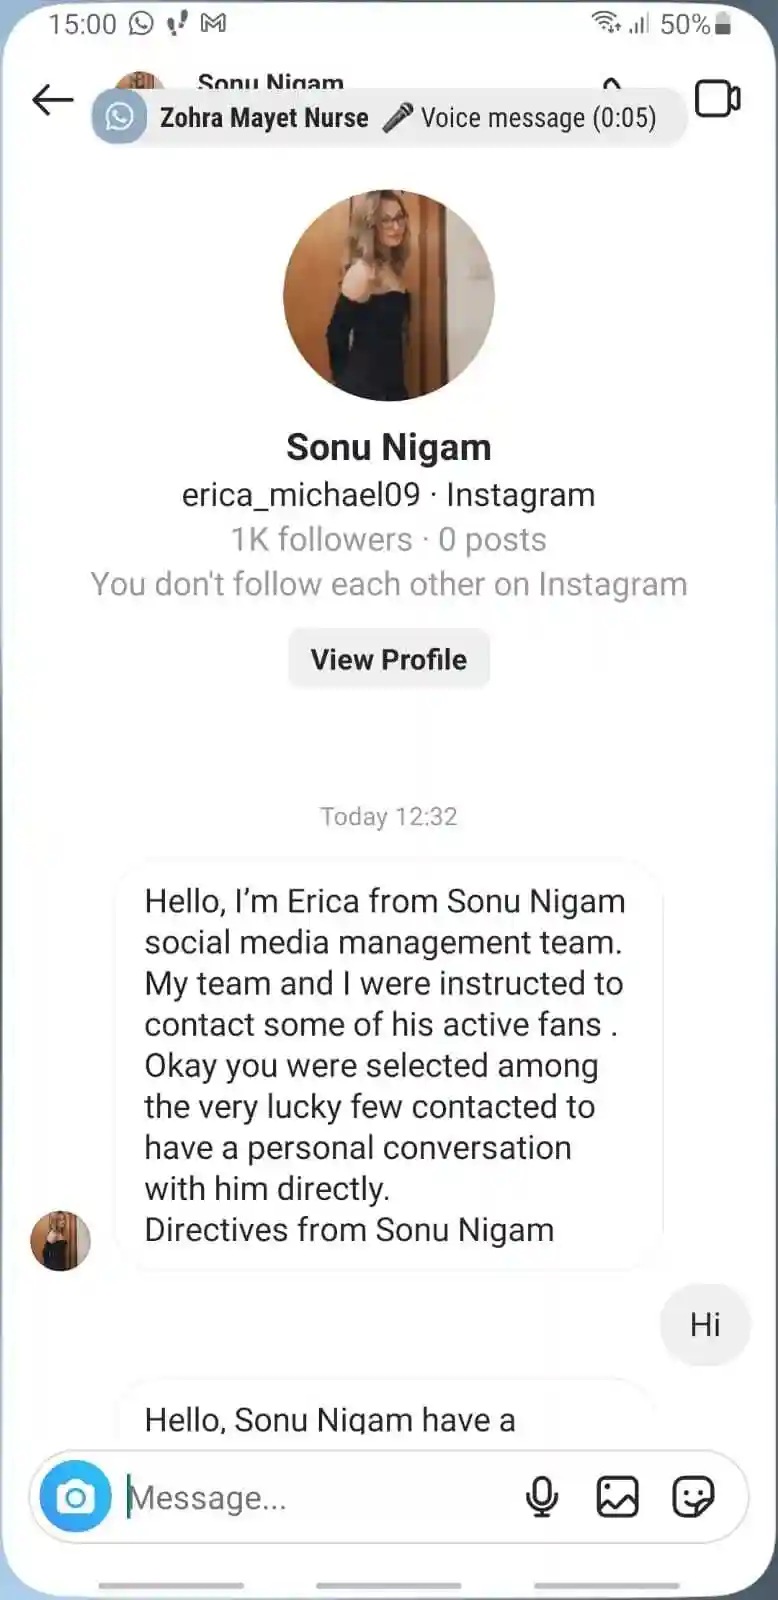Tap the WhatsApp status bar icon
This screenshot has width=778, height=1600.
point(141,23)
